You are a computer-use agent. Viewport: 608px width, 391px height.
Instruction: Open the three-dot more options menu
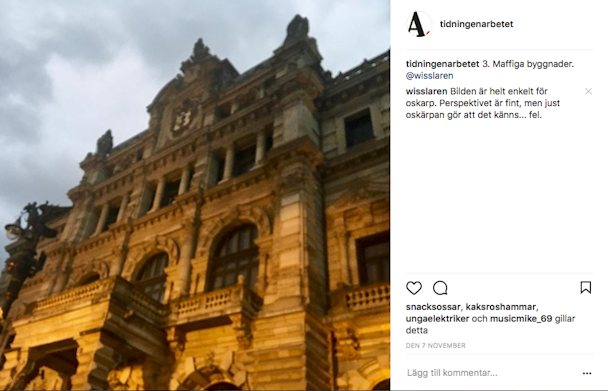click(x=587, y=373)
